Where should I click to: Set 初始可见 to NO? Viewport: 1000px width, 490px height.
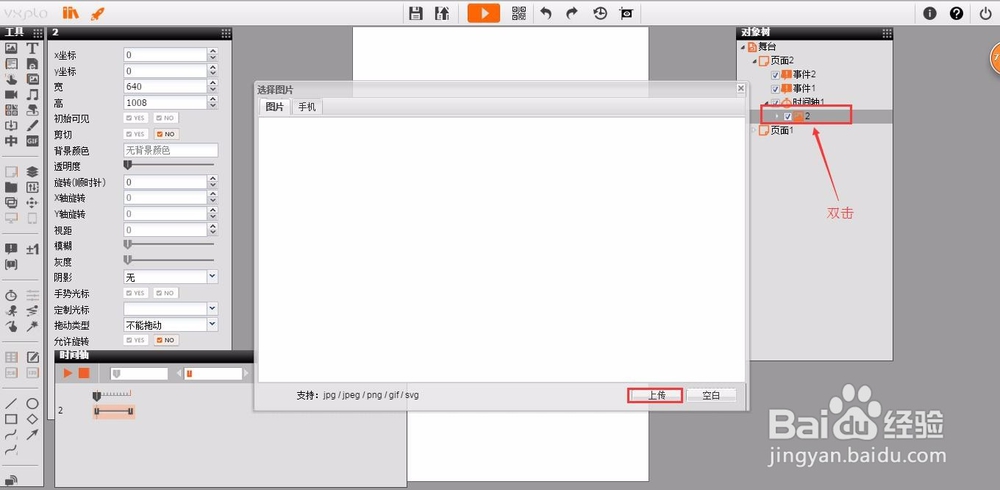(166, 119)
